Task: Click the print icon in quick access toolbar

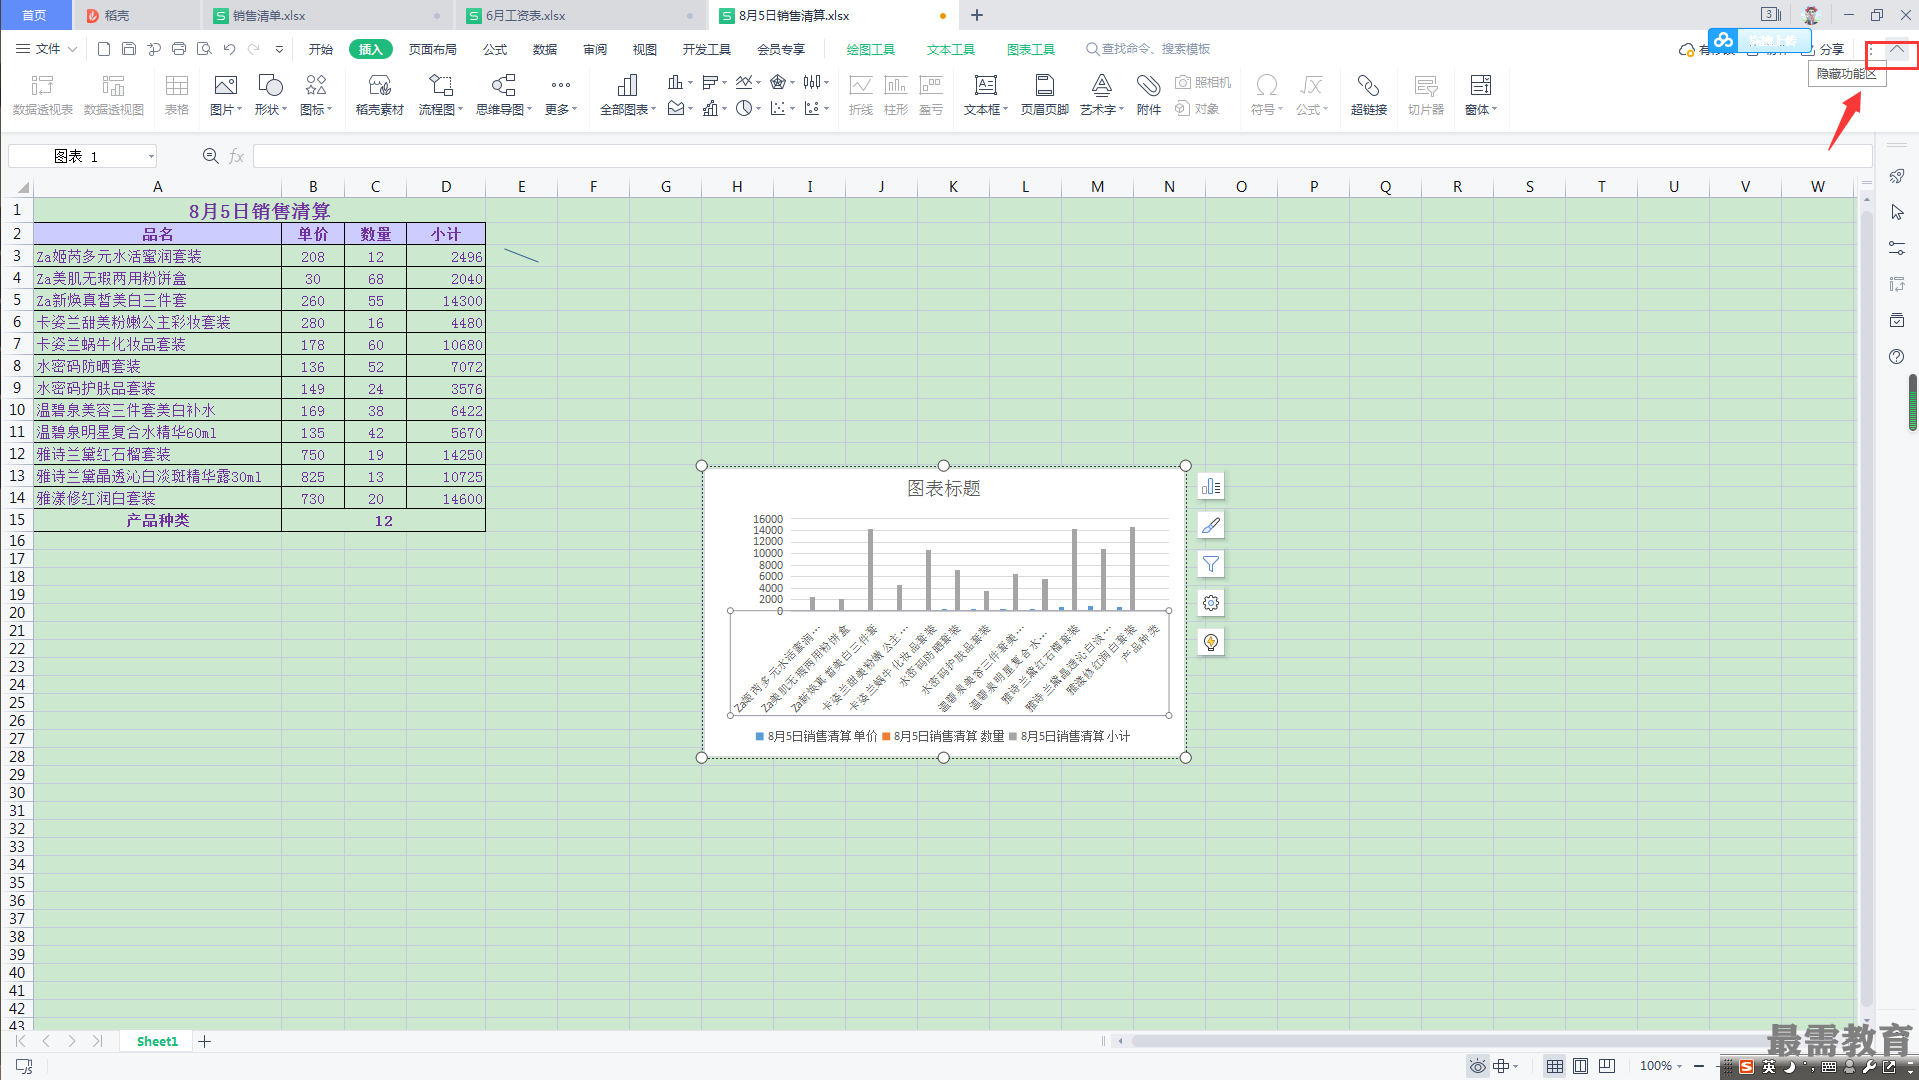Action: (179, 49)
